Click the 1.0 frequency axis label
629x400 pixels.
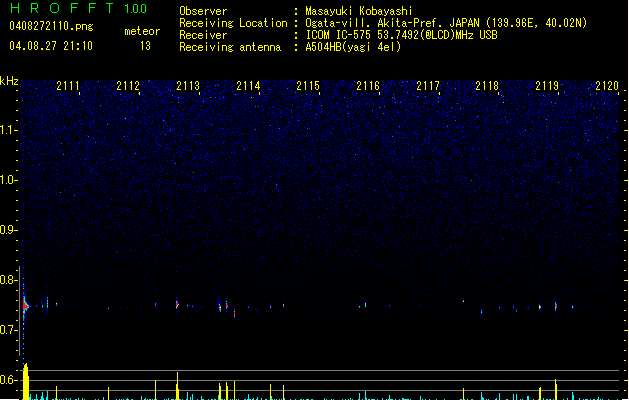click(8, 180)
